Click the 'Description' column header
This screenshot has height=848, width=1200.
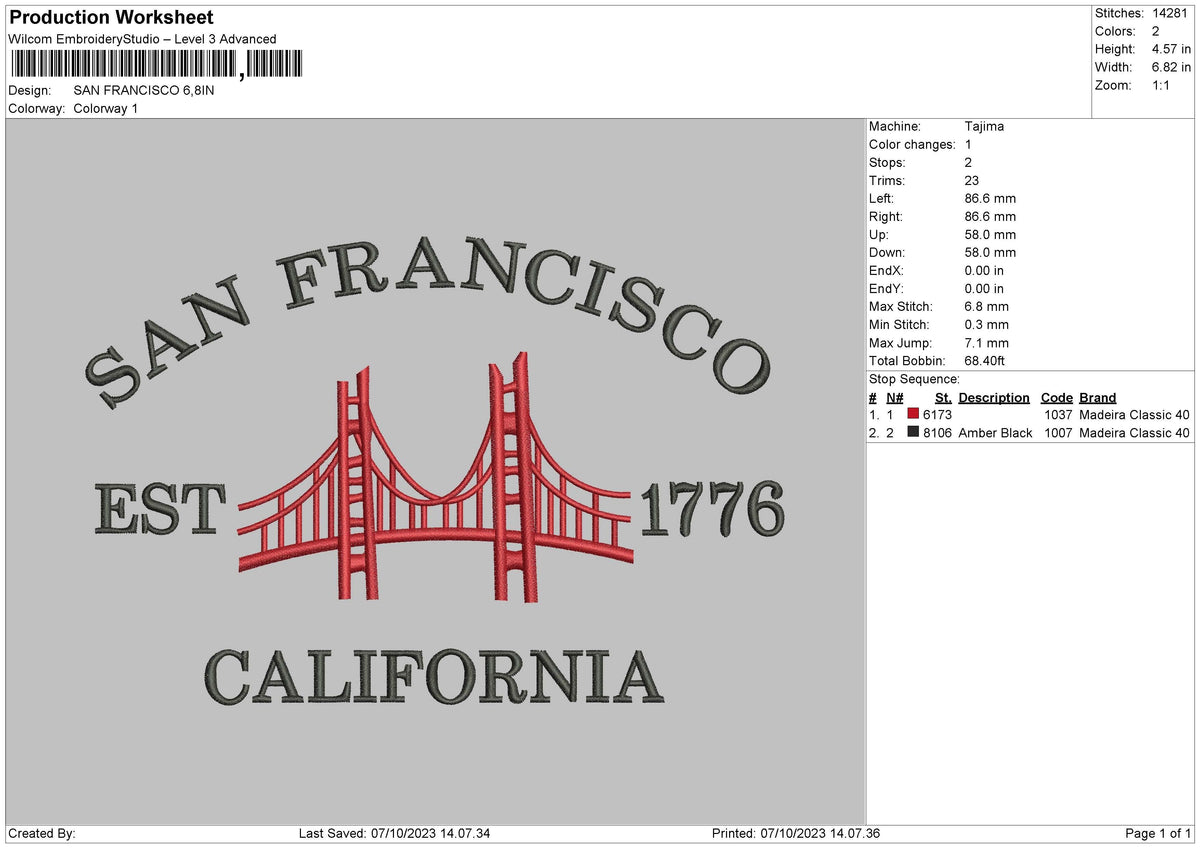coord(994,397)
